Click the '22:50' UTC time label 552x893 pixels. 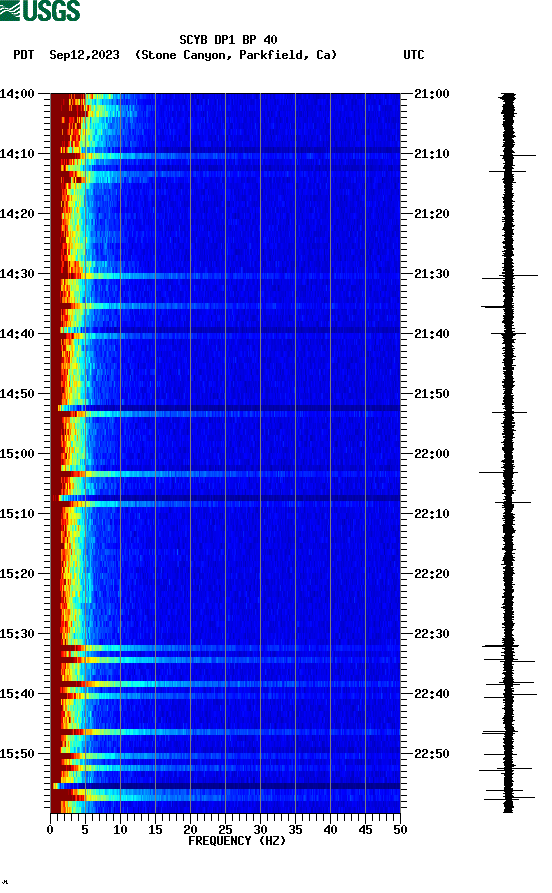pos(432,753)
